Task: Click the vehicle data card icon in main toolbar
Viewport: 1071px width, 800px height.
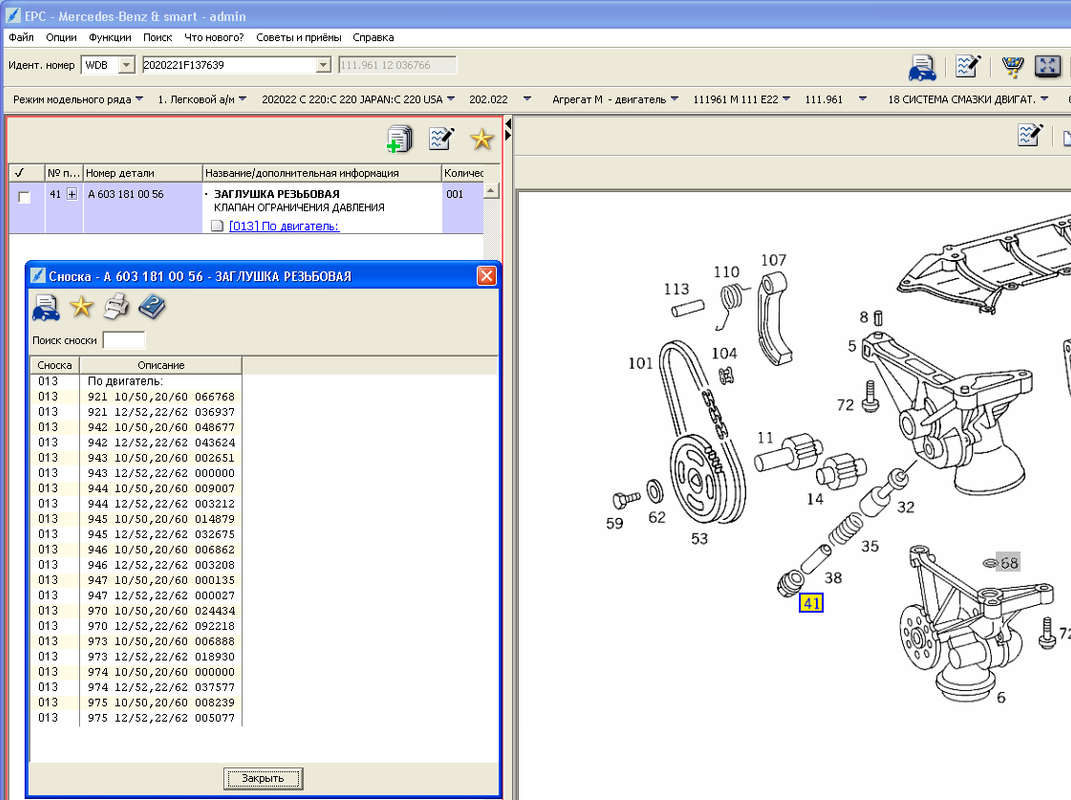Action: (x=921, y=66)
